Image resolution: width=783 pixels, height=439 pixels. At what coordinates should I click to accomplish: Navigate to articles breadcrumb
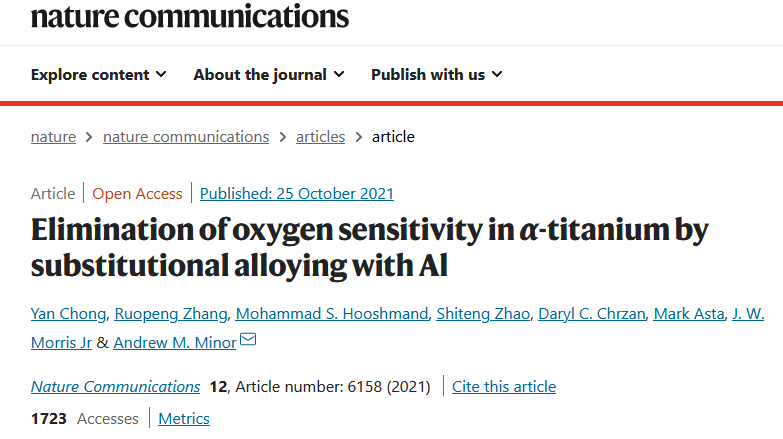(x=320, y=136)
